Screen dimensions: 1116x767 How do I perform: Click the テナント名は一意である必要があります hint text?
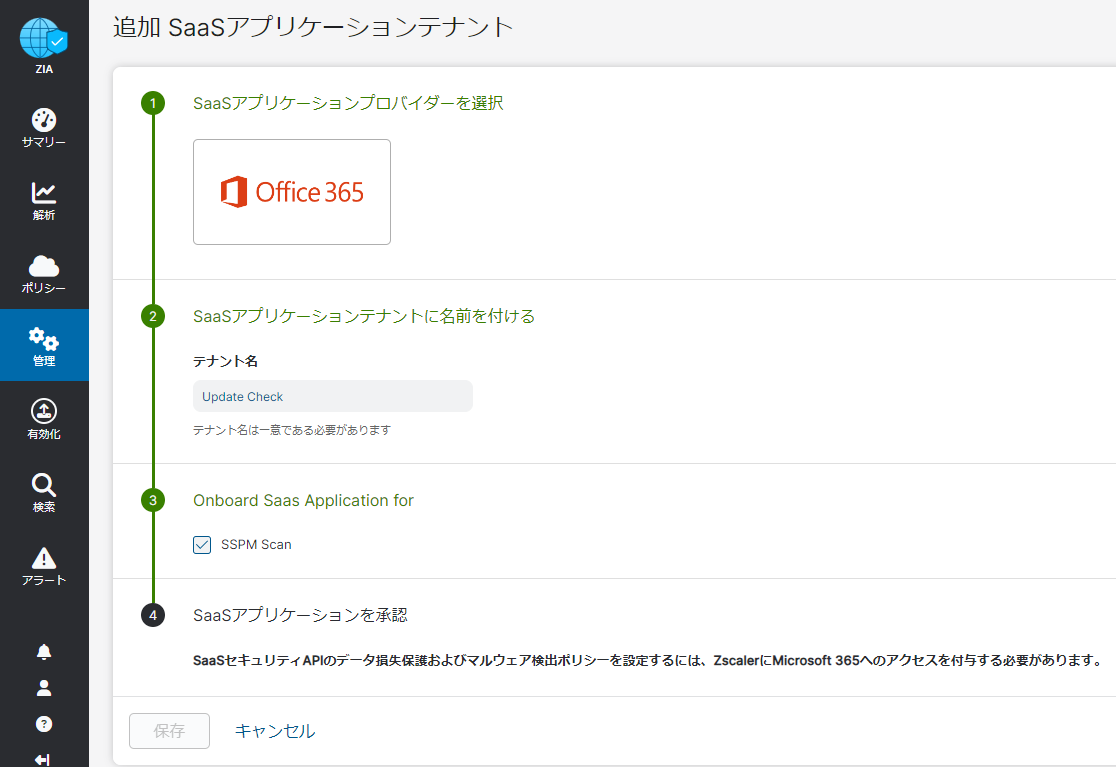tap(292, 430)
